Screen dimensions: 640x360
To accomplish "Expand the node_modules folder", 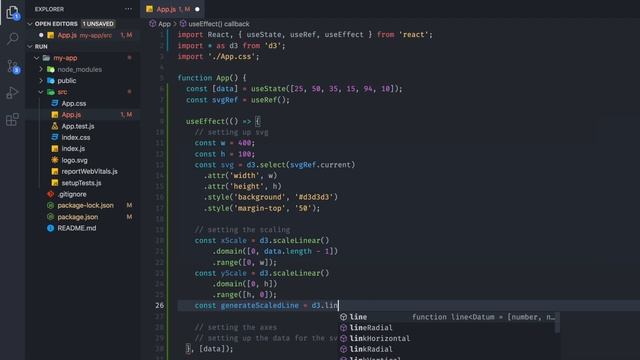I will coord(41,69).
